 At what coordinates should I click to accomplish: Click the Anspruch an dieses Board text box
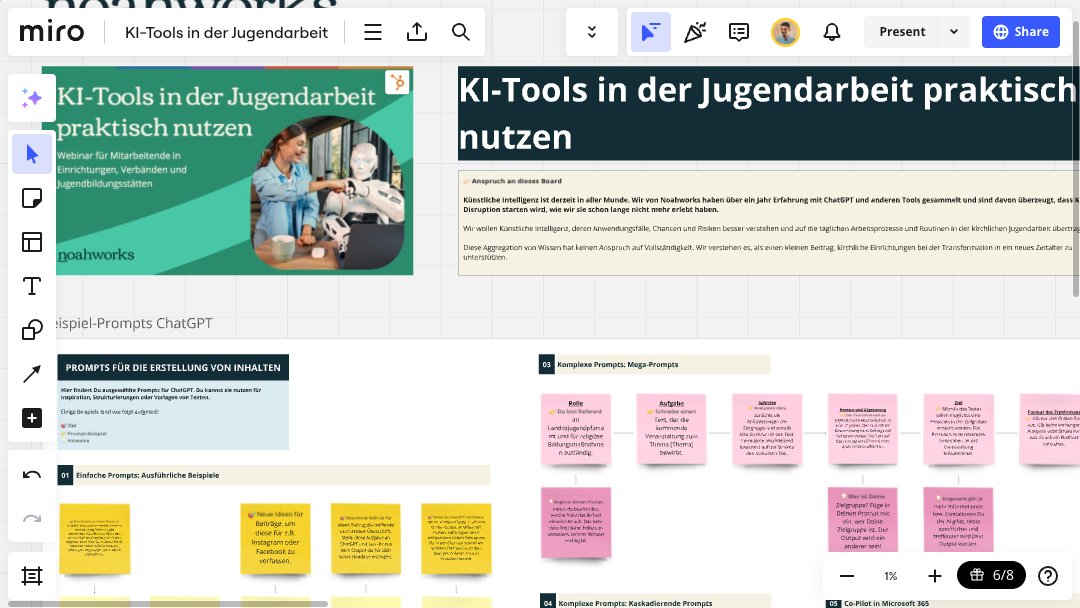coord(768,223)
